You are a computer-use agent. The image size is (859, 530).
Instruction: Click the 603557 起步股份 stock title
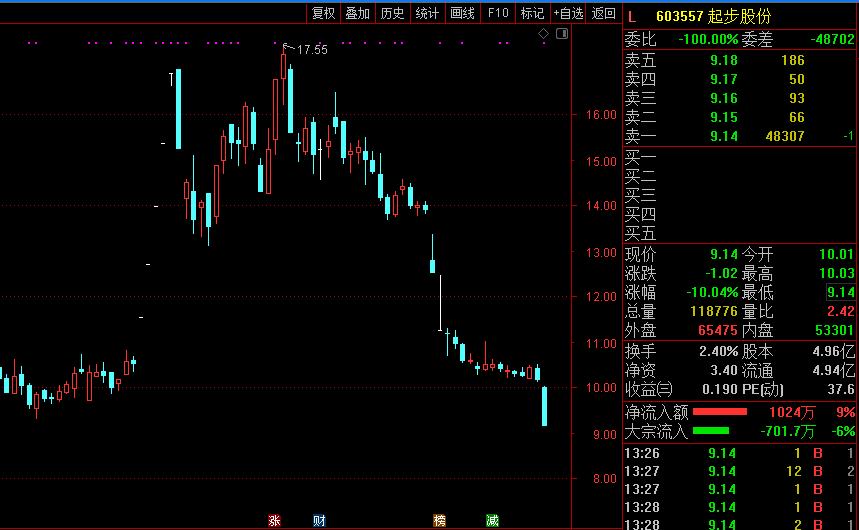[x=706, y=16]
